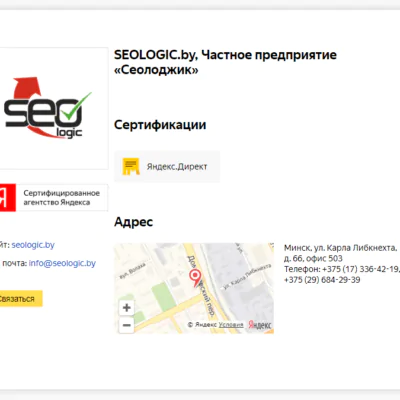
Task: Click the yellow Связаться button
Action: point(21,299)
